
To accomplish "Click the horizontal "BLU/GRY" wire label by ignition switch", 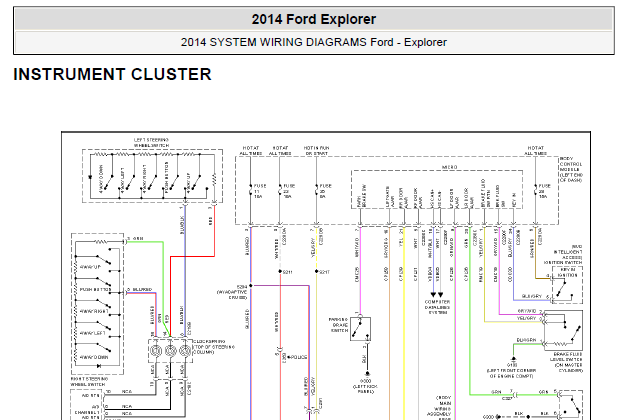I will click(531, 296).
